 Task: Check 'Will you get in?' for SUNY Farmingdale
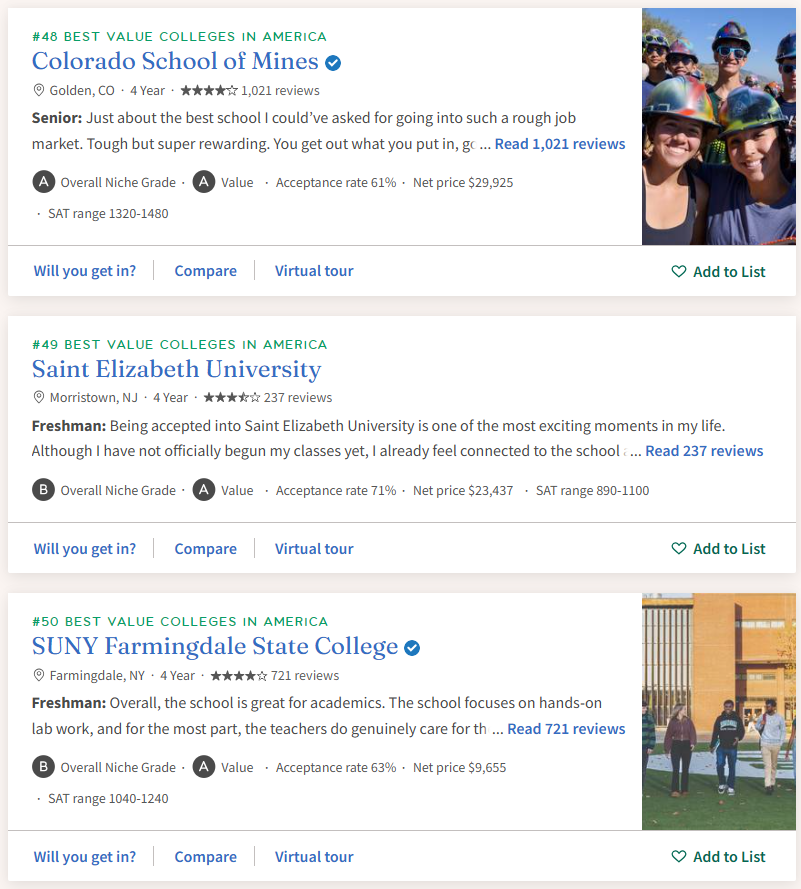[x=85, y=856]
